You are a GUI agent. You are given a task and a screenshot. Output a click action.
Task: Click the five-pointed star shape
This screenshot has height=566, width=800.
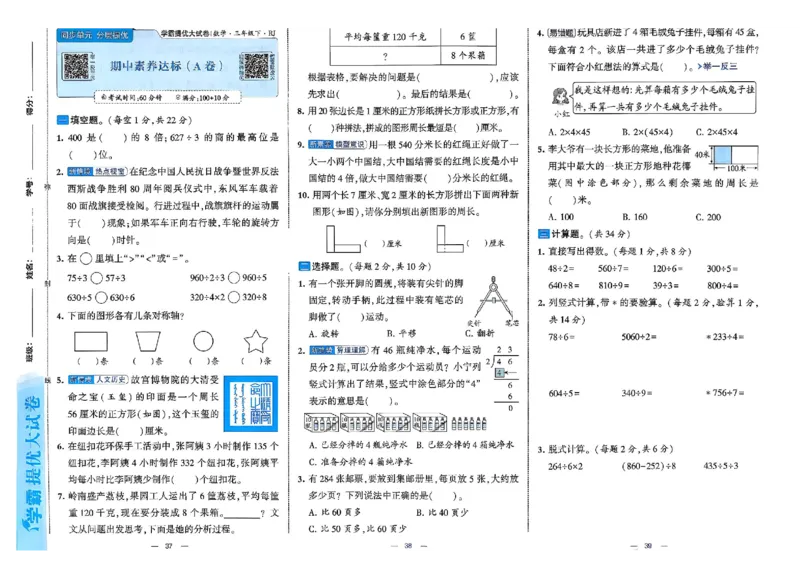click(x=256, y=341)
